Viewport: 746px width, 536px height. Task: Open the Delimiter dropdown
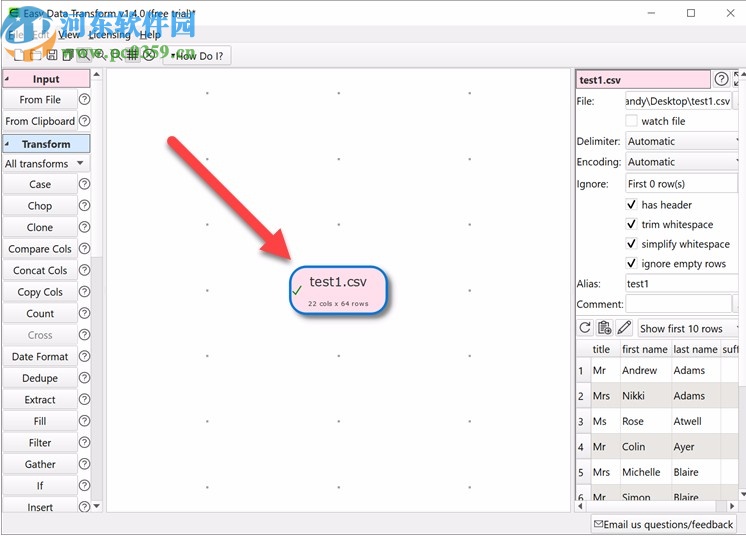pyautogui.click(x=682, y=141)
